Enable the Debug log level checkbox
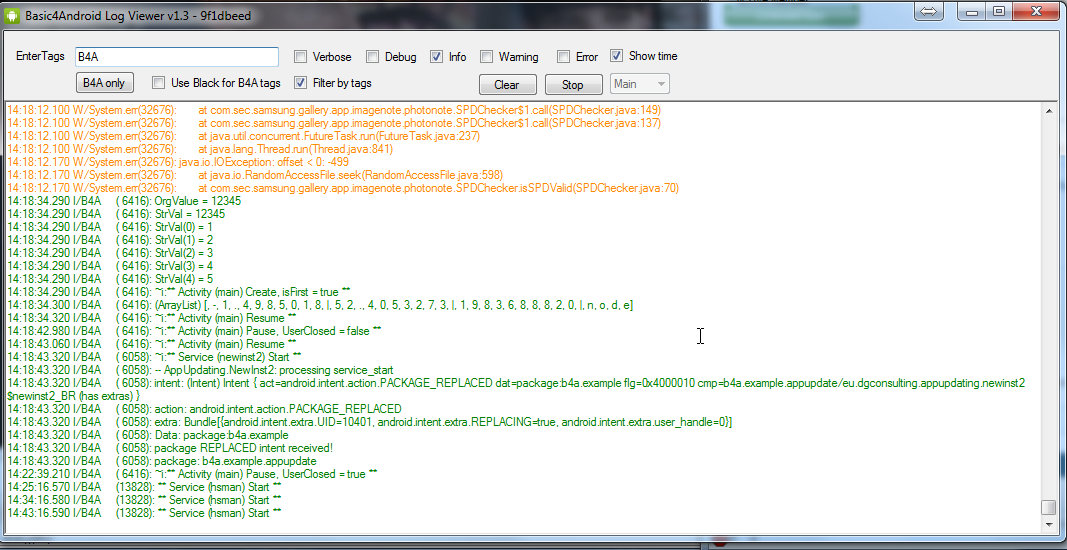This screenshot has height=550, width=1067. (x=372, y=57)
